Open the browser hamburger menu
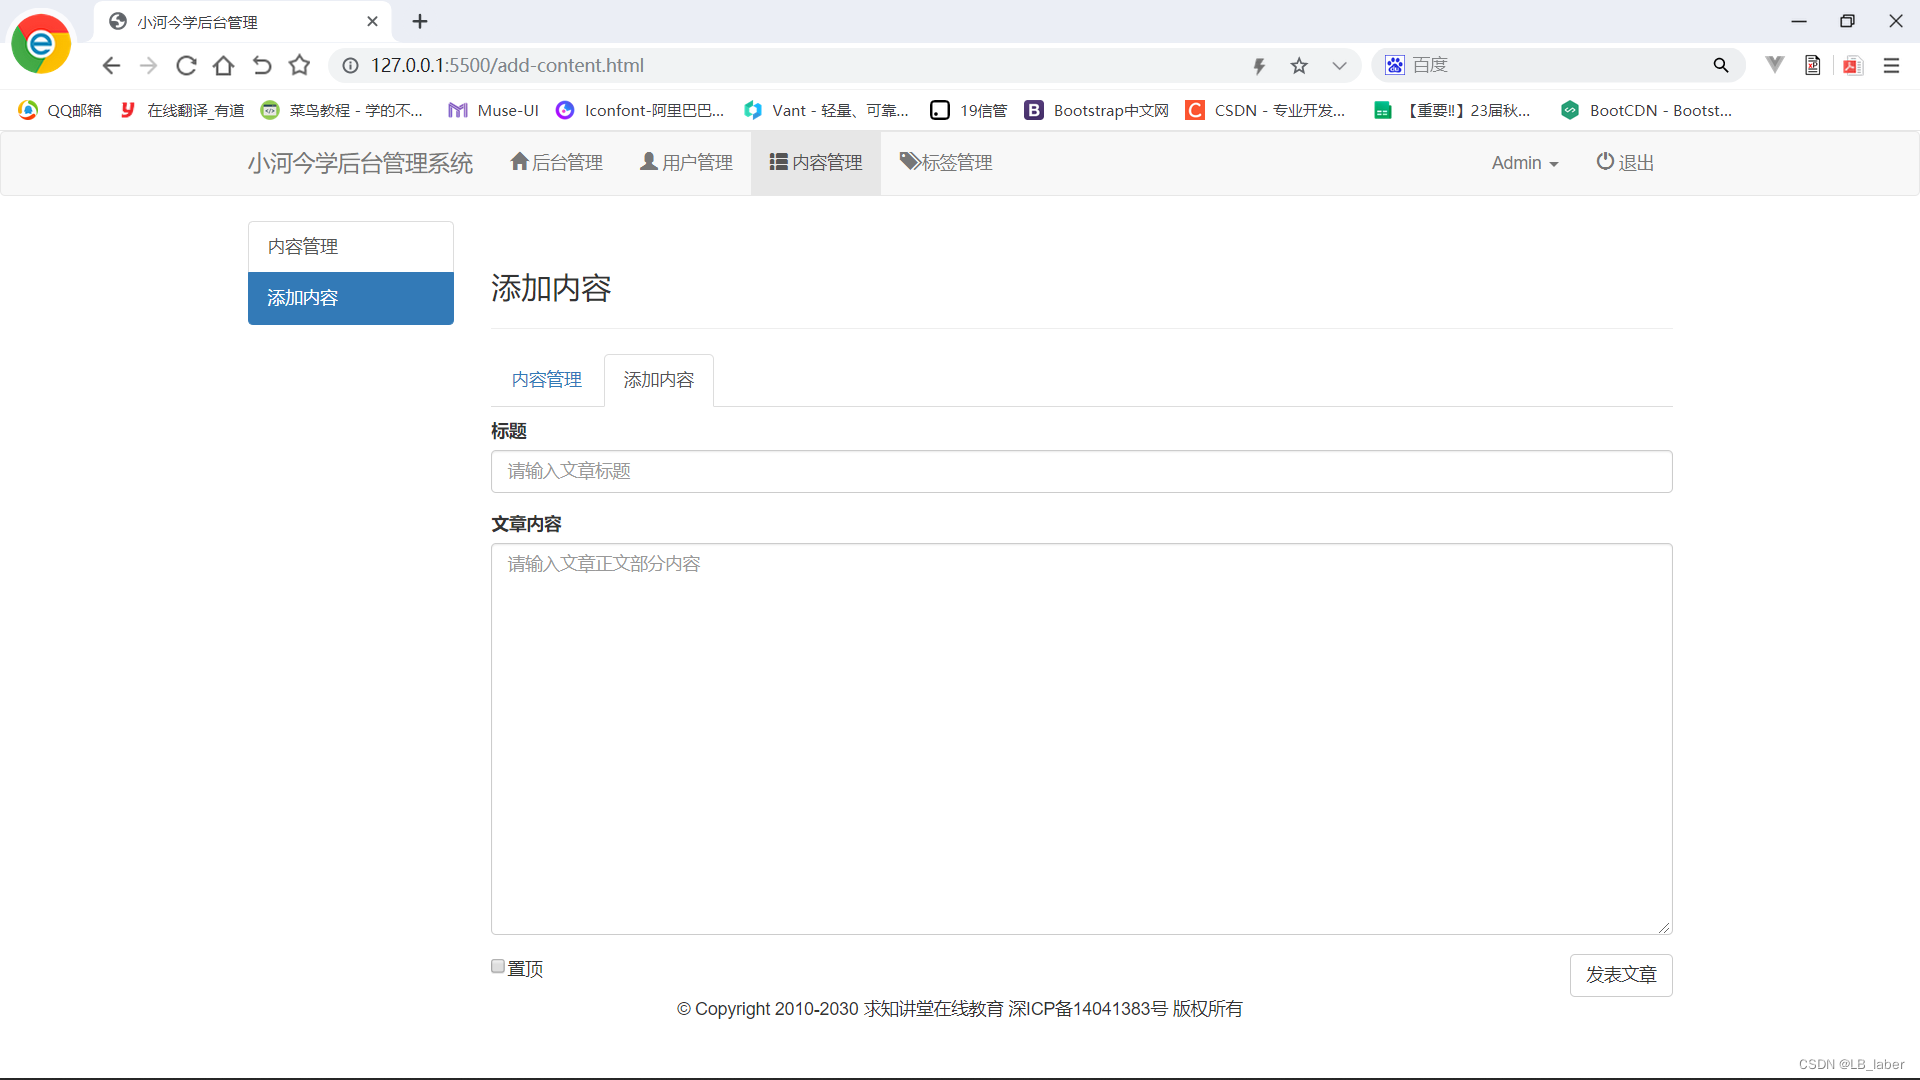Screen dimensions: 1920x1080 click(1891, 65)
